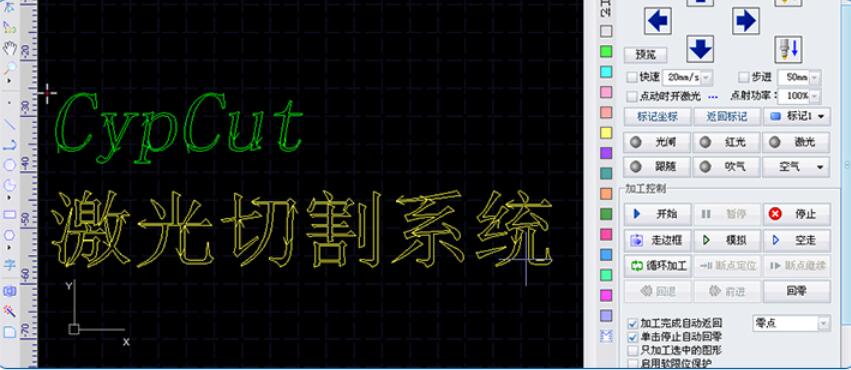Jog the laser head left with arrow
Image resolution: width=851 pixels, height=370 pixels.
coord(658,21)
